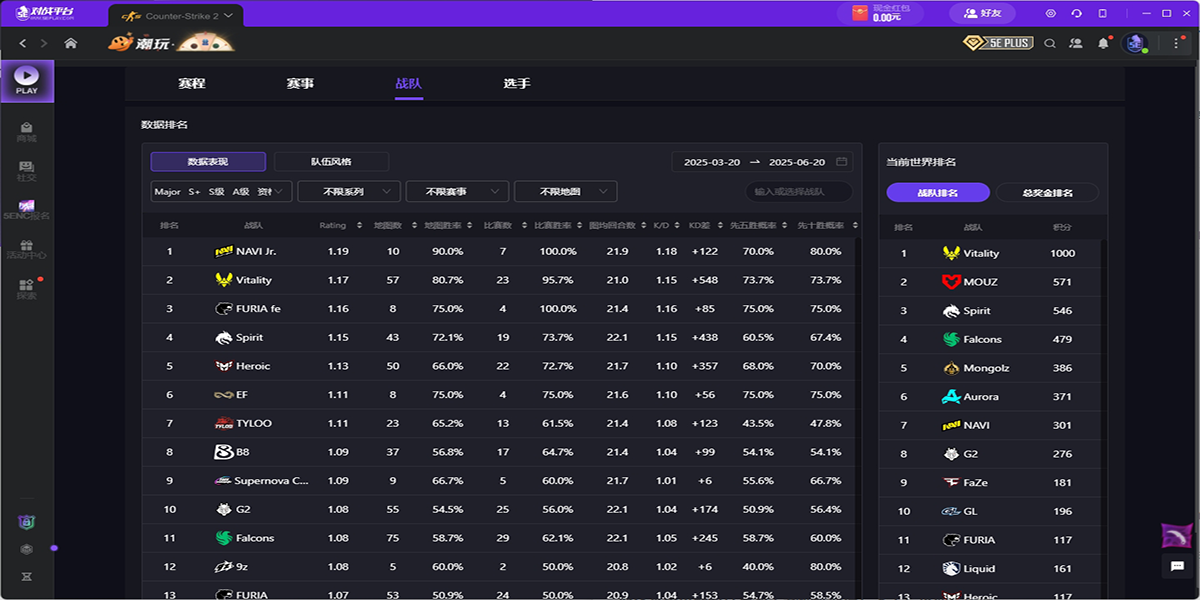Go back with the left arrow
The image size is (1200, 600).
click(23, 43)
